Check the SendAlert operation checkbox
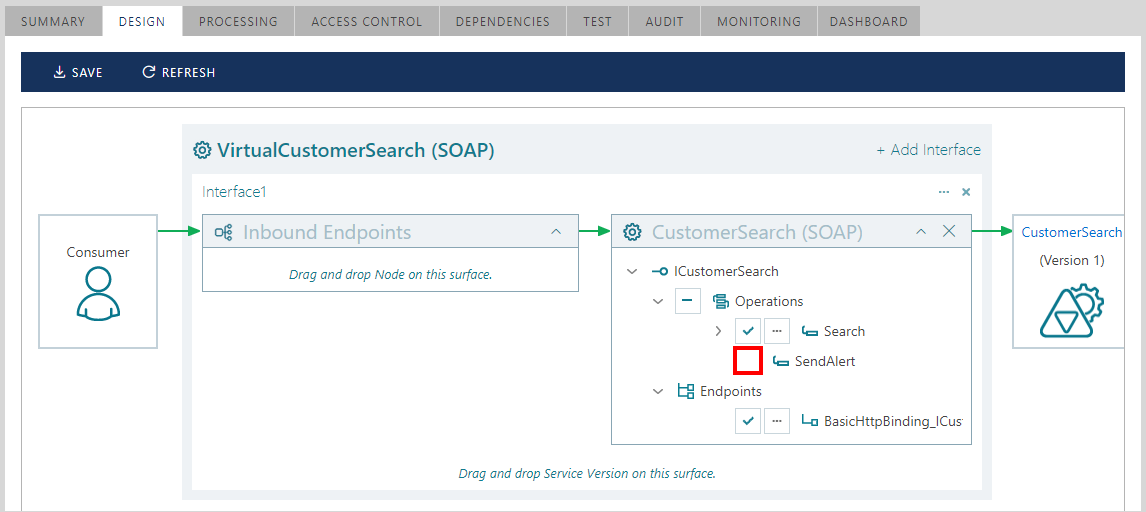This screenshot has width=1146, height=512. click(748, 361)
